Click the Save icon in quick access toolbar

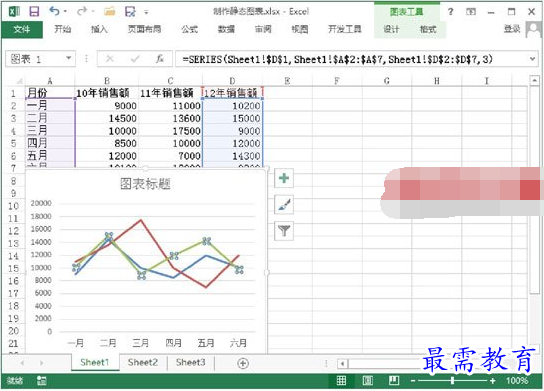click(x=34, y=12)
